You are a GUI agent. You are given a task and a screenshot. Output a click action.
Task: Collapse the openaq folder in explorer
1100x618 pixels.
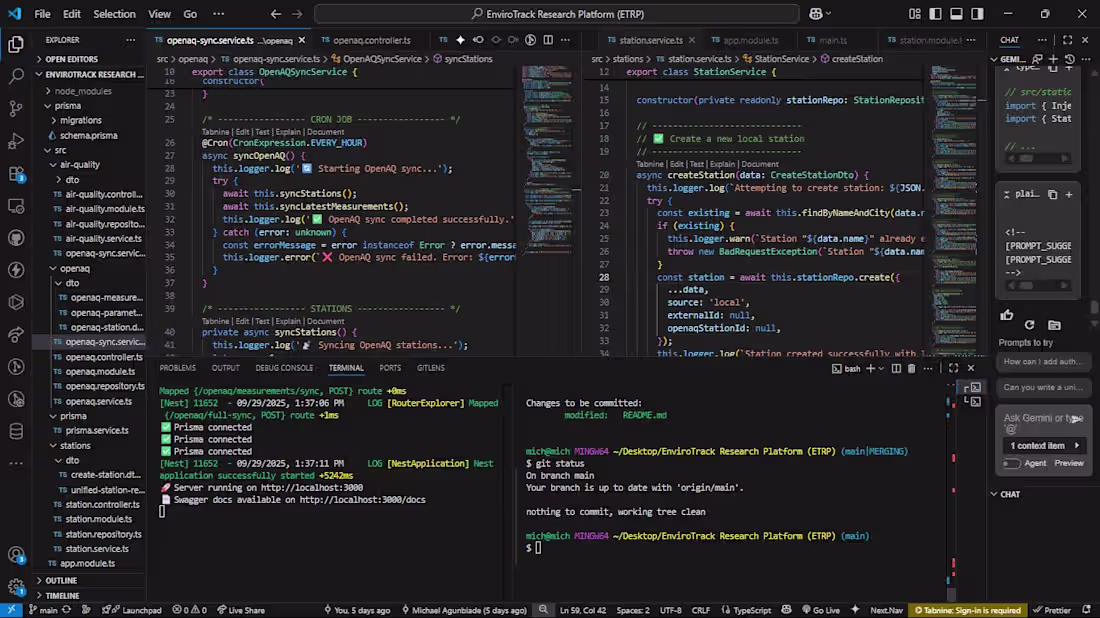[x=74, y=268]
